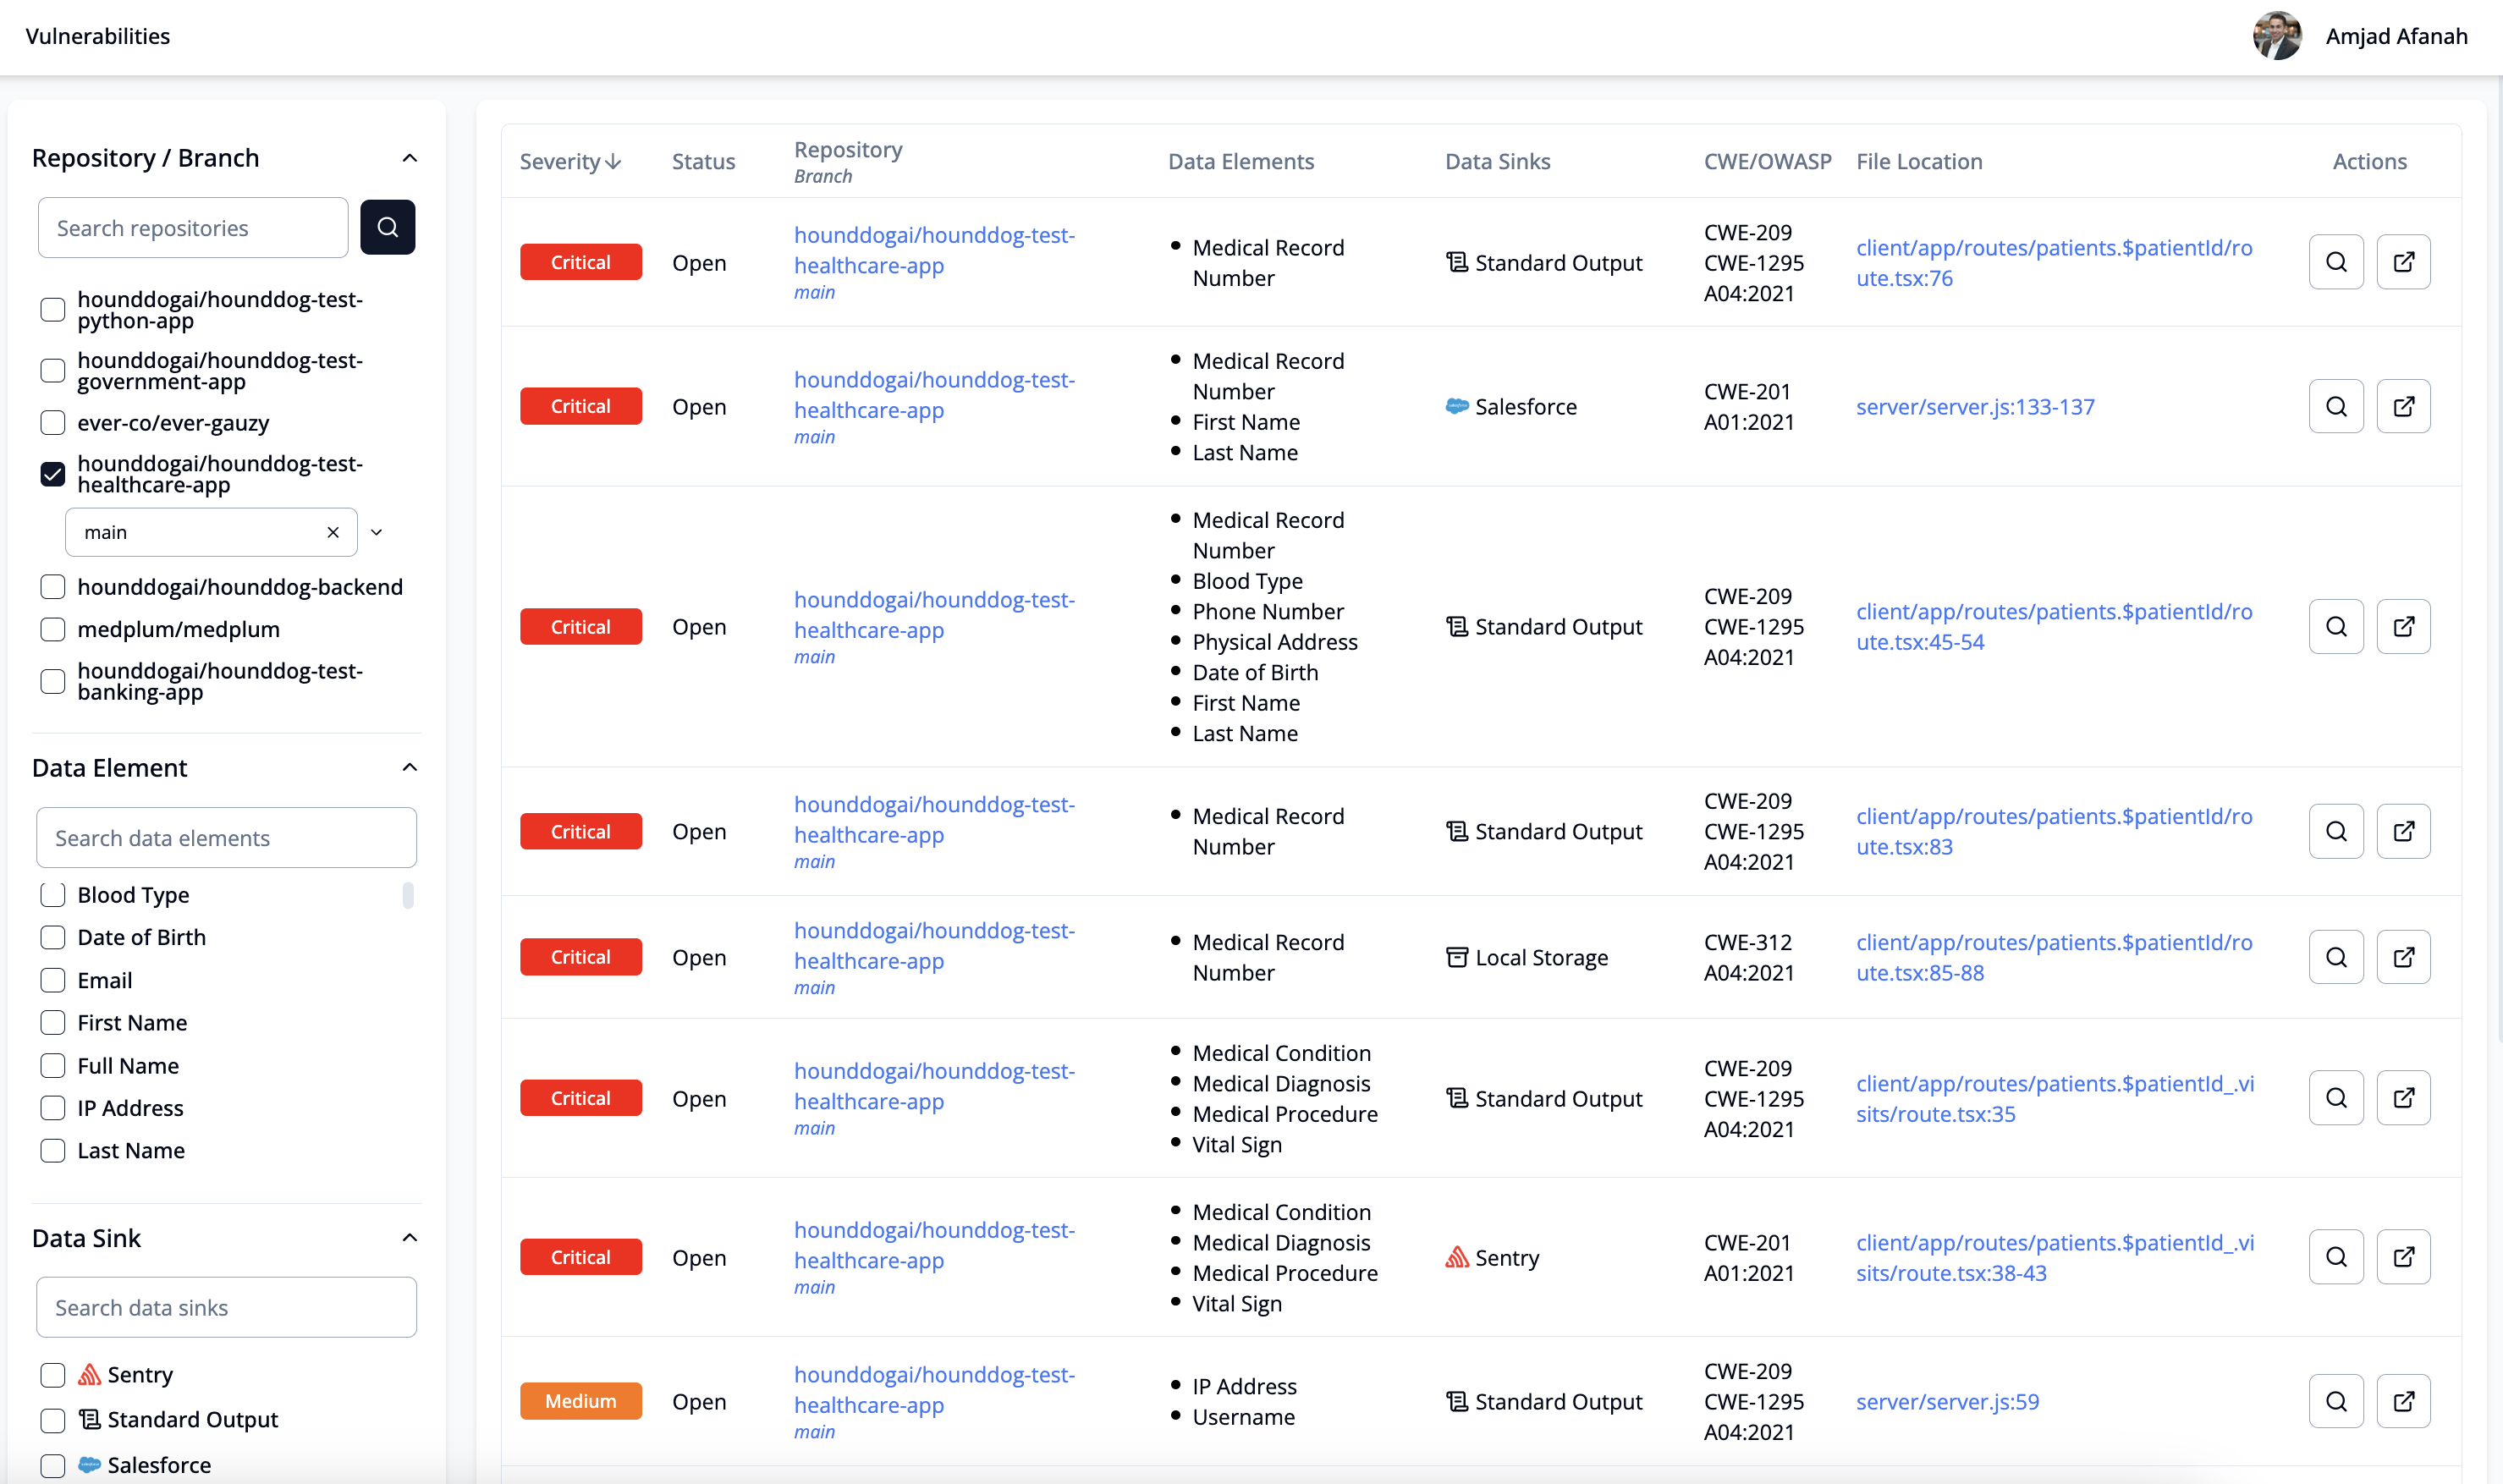Uncheck hounddogai/hounddog-test-healthcare-app repository

pos(53,474)
